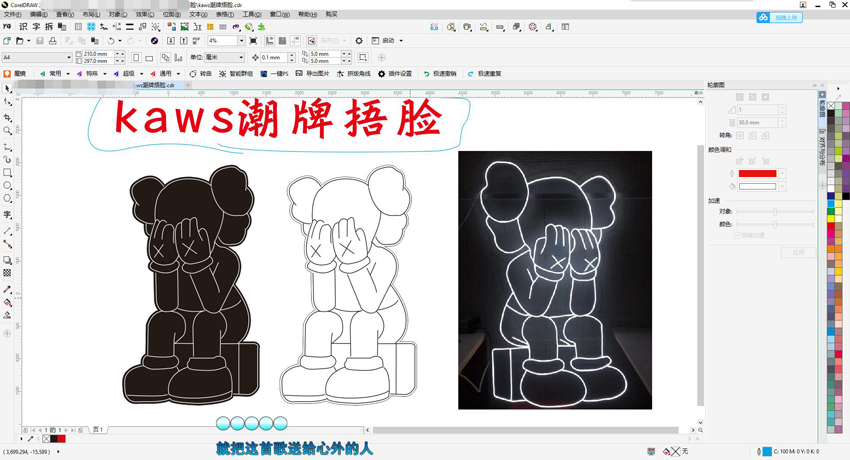Select the Inside Contour option
Screen dimensions: 850x460
pyautogui.click(x=752, y=96)
